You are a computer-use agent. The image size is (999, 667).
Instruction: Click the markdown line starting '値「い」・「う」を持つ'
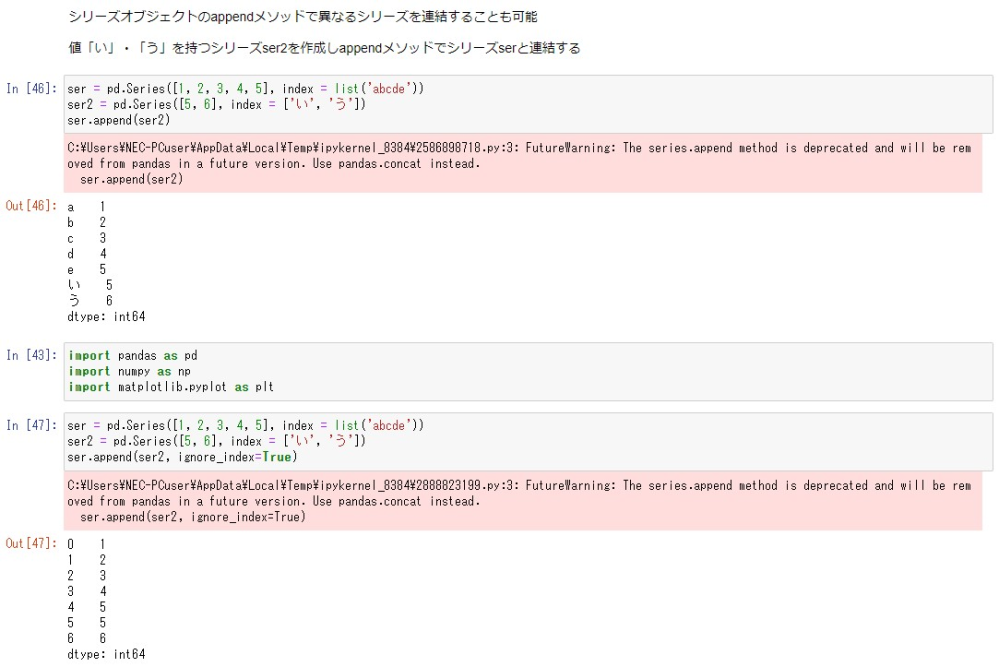pyautogui.click(x=324, y=48)
